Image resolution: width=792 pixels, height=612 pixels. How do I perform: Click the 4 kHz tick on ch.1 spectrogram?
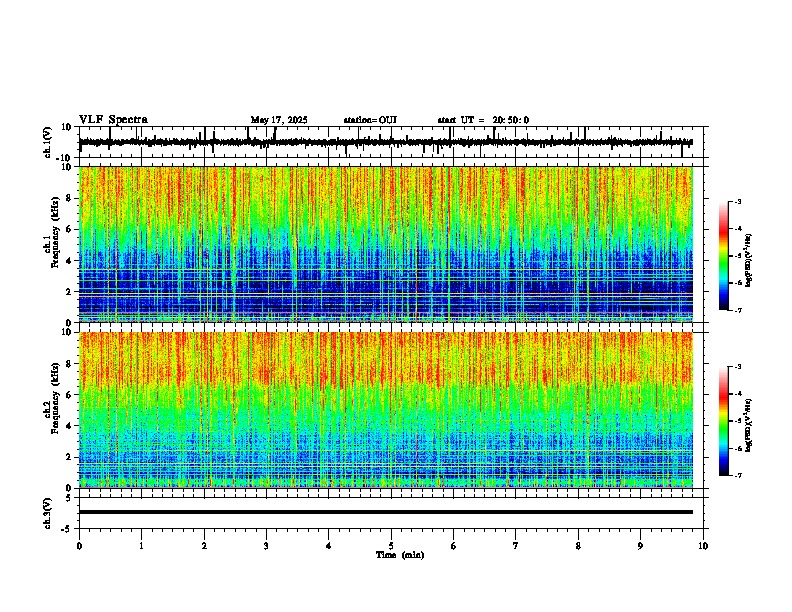click(70, 261)
